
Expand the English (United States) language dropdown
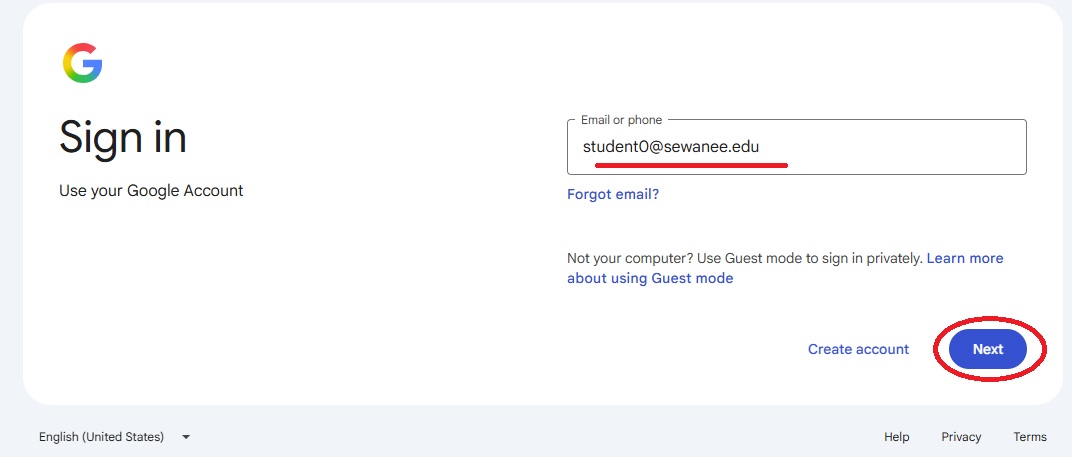point(114,436)
